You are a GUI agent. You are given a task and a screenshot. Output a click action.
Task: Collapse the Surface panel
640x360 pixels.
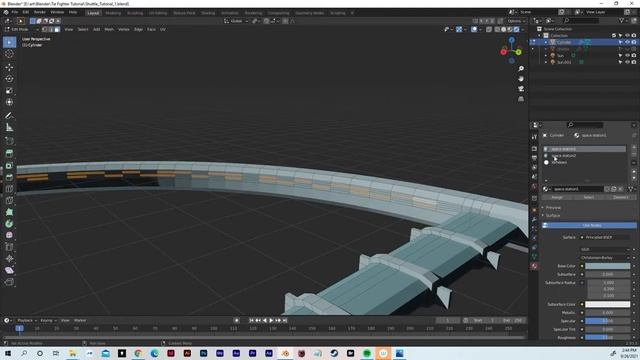[x=553, y=216]
